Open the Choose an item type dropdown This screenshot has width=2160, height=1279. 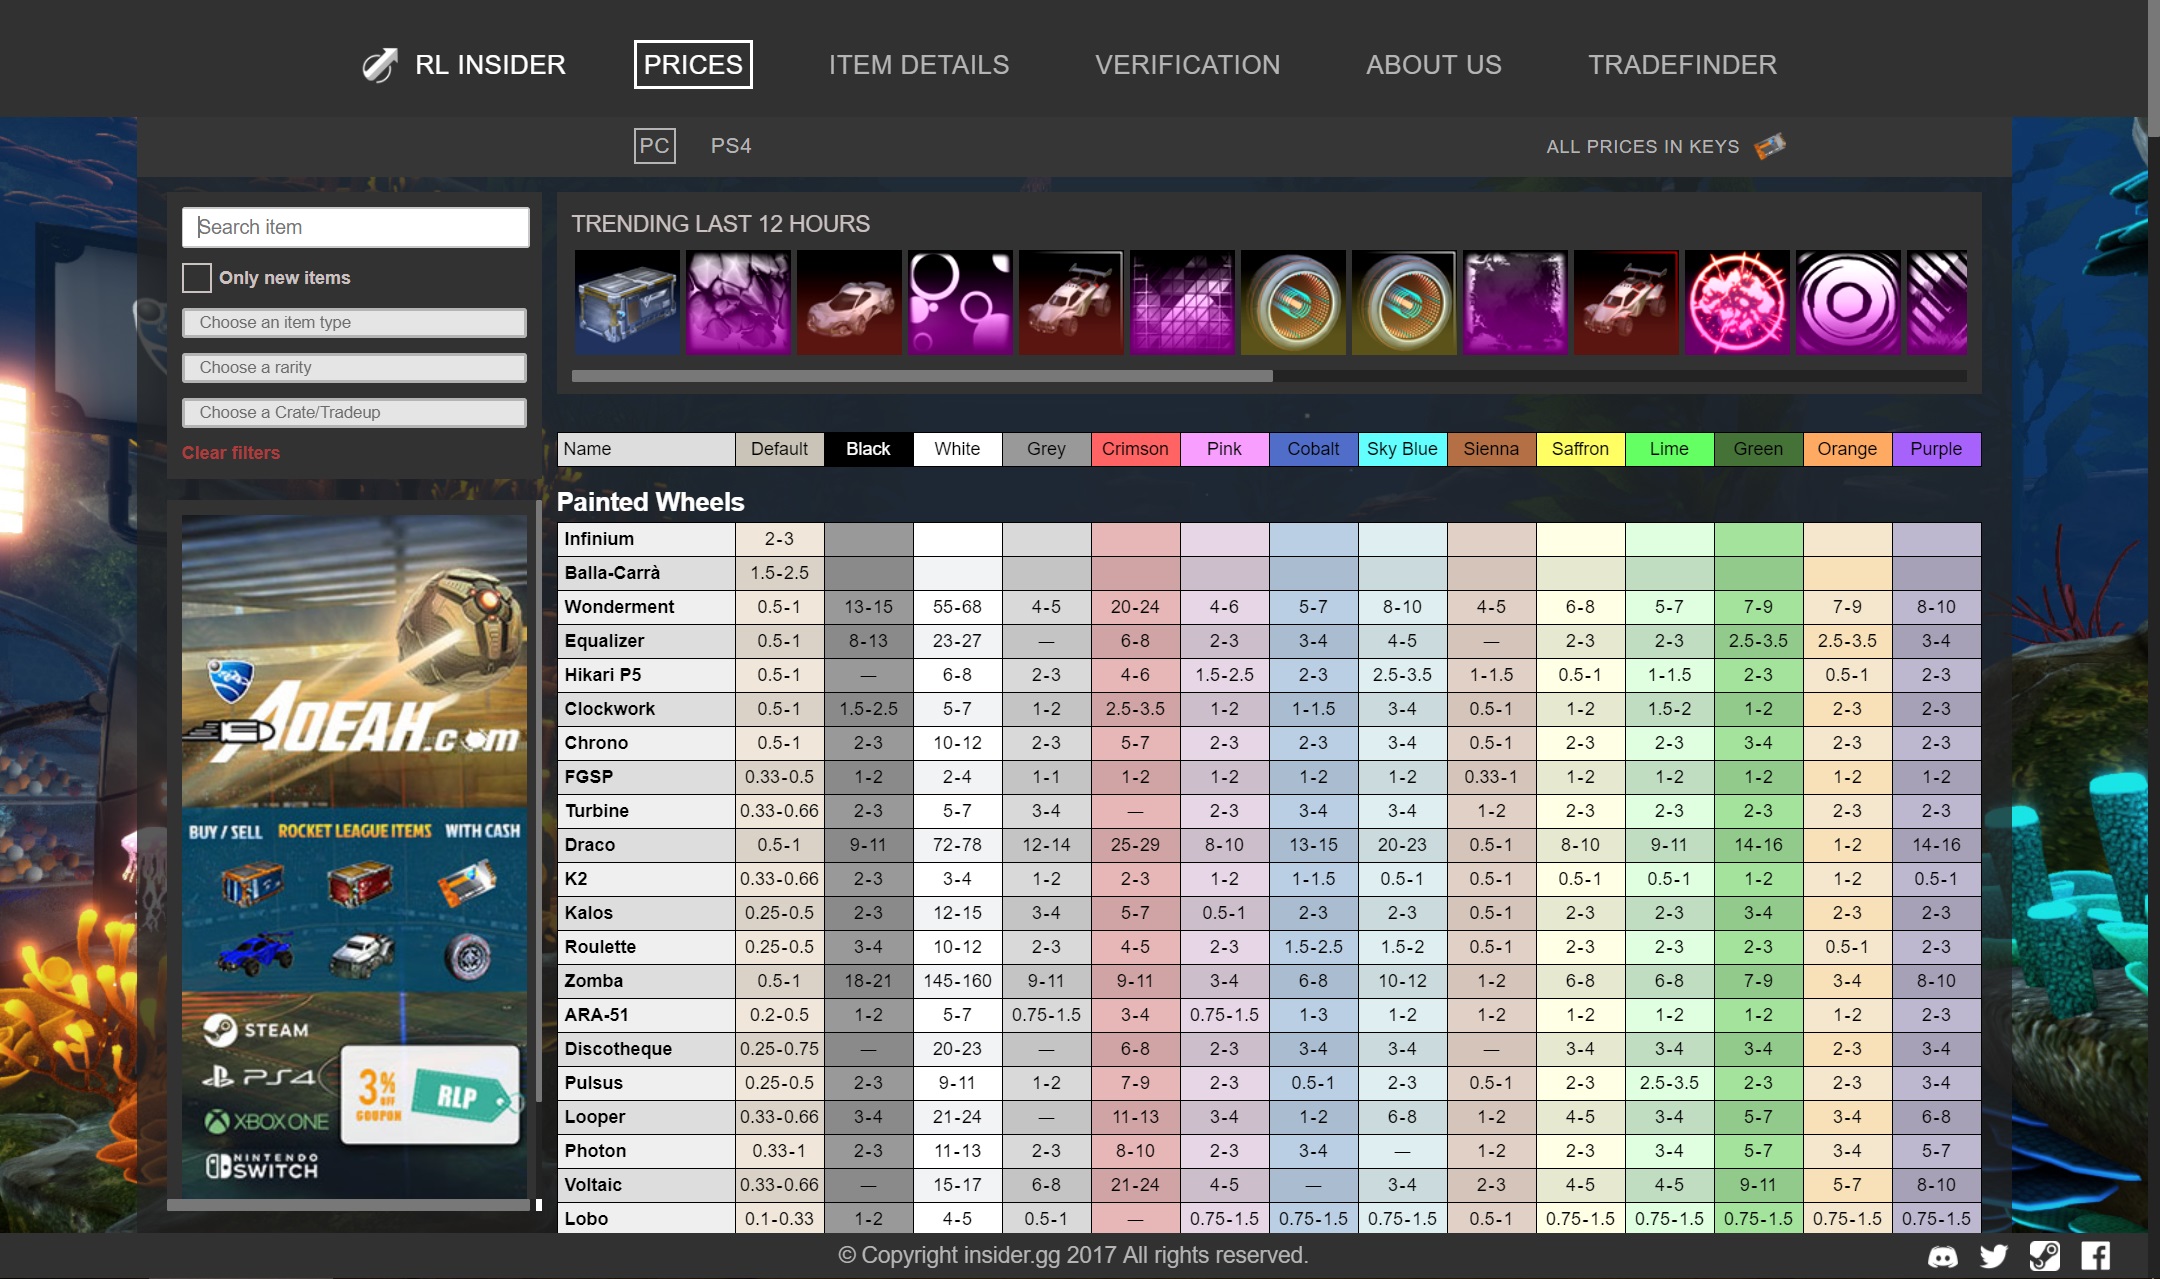coord(354,322)
